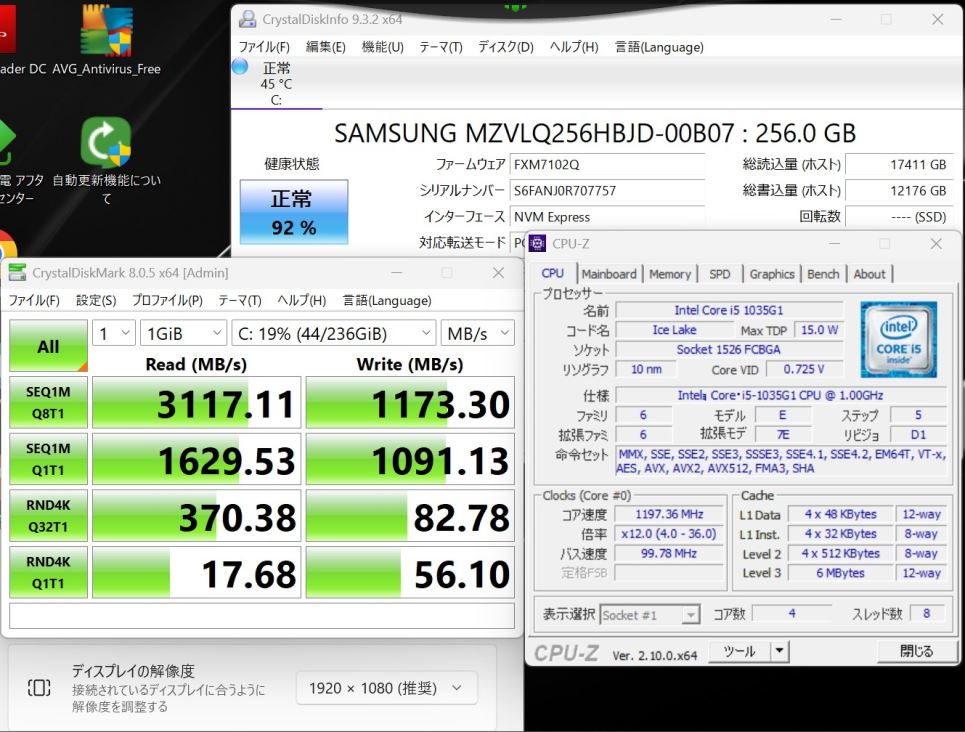Open テーマ(T) menu in CrystalDiskInfo
965x732 pixels.
click(441, 47)
